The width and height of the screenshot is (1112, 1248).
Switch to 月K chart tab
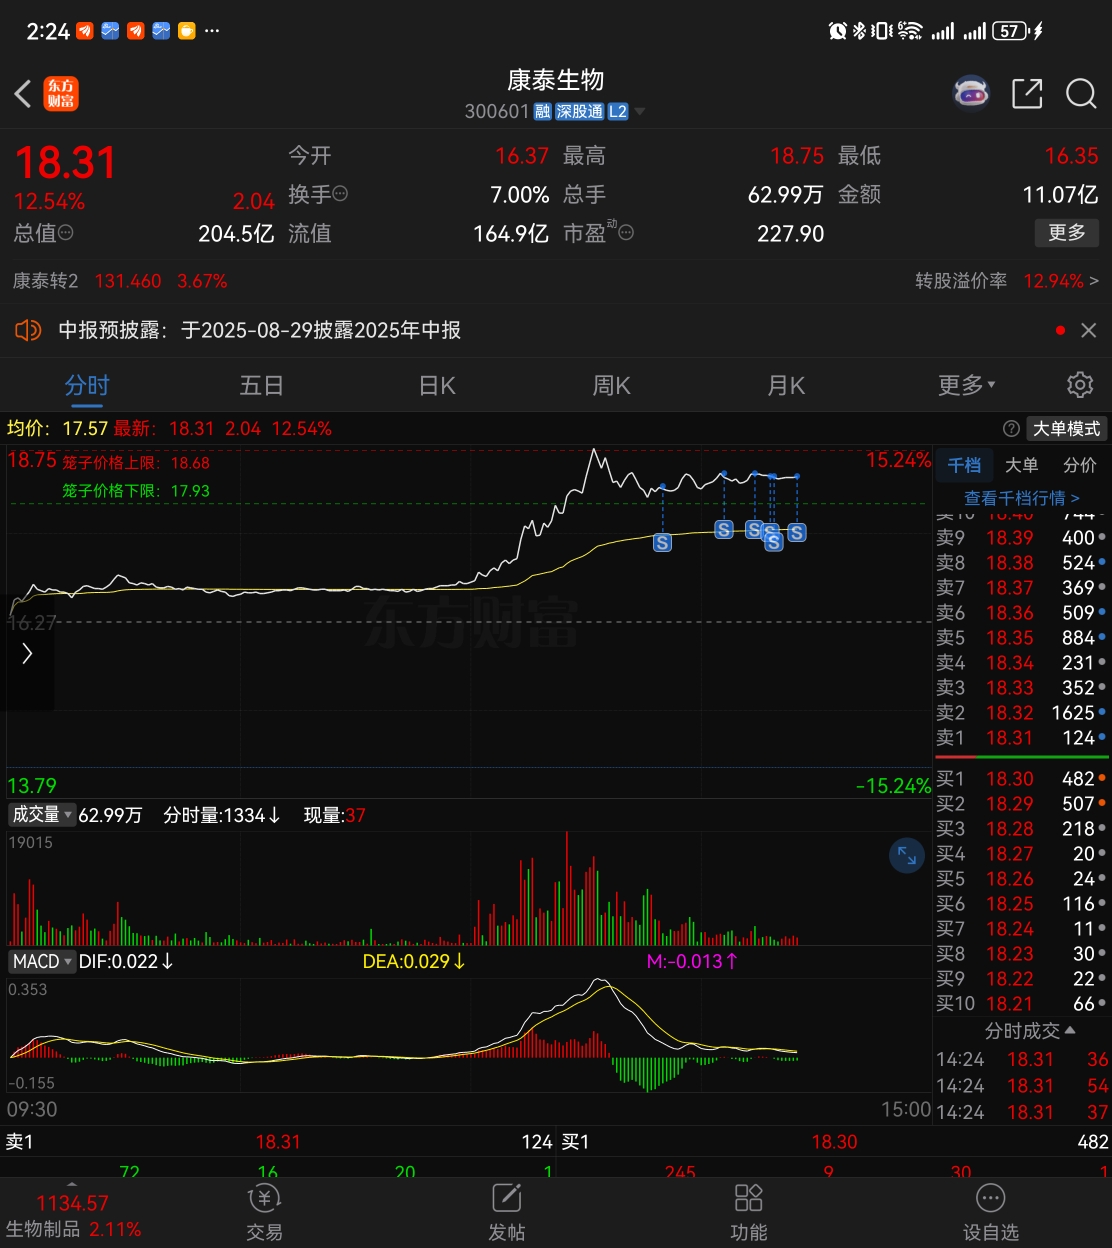786,385
